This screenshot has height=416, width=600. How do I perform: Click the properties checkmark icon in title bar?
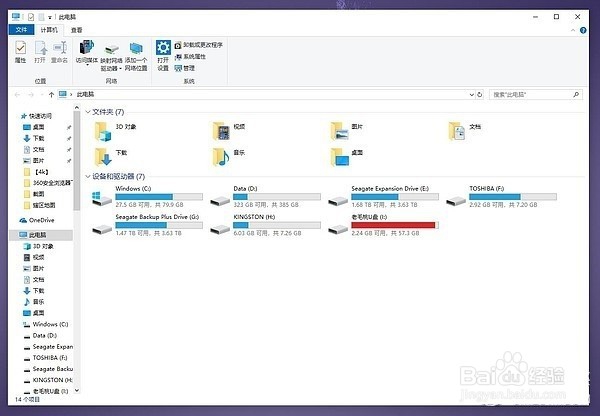point(31,17)
